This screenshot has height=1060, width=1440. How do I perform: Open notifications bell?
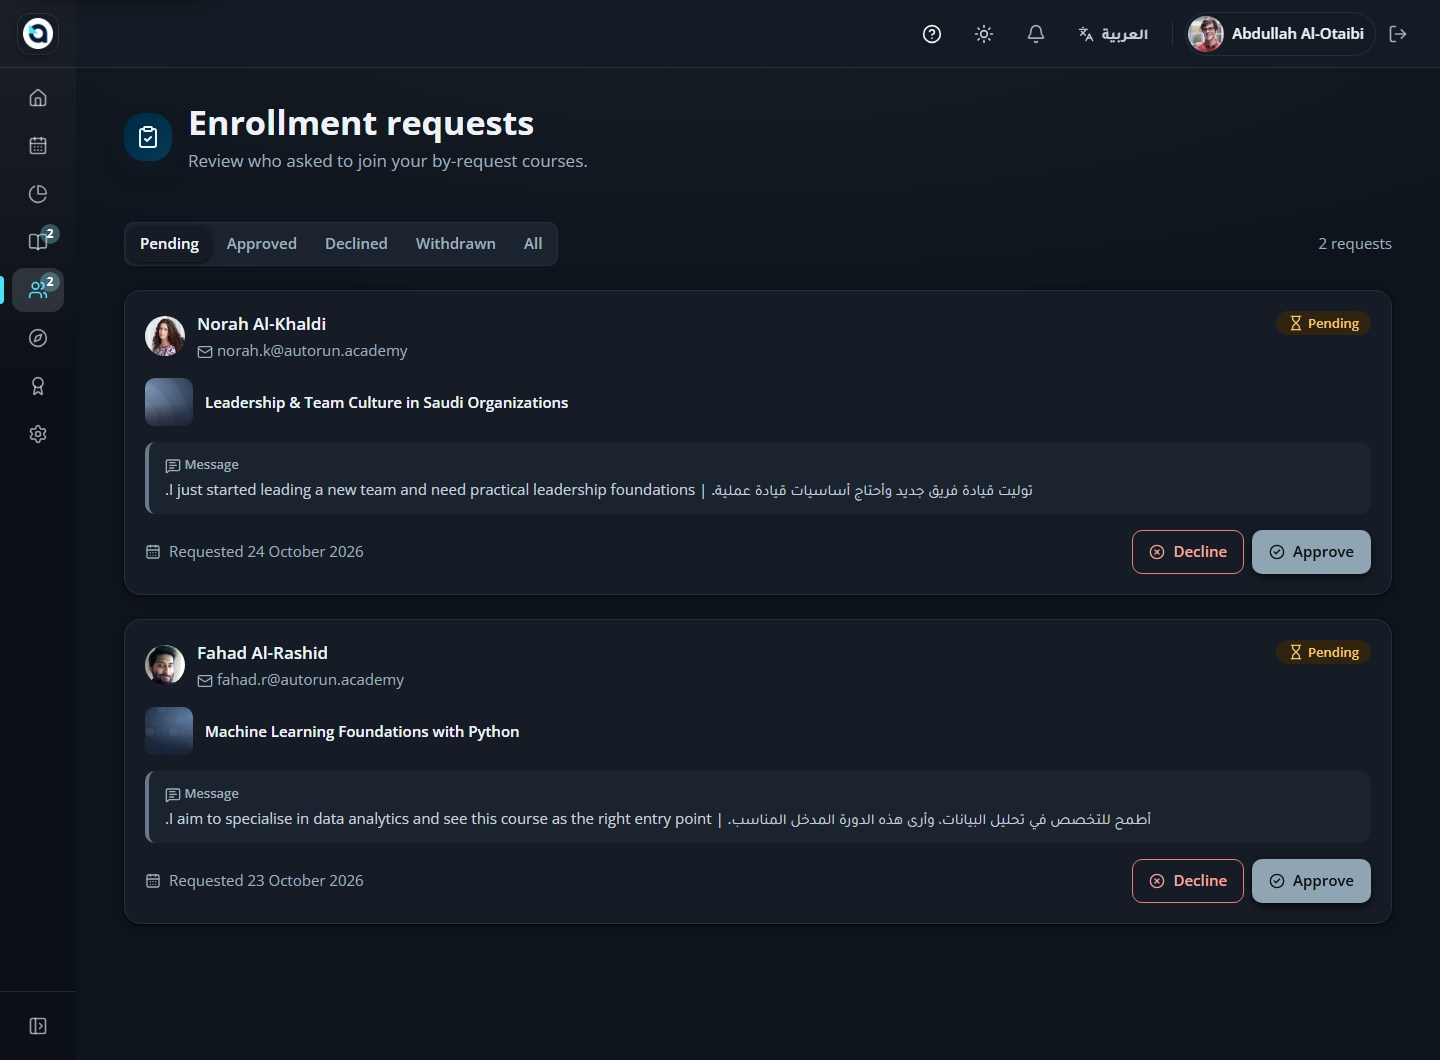[1036, 34]
